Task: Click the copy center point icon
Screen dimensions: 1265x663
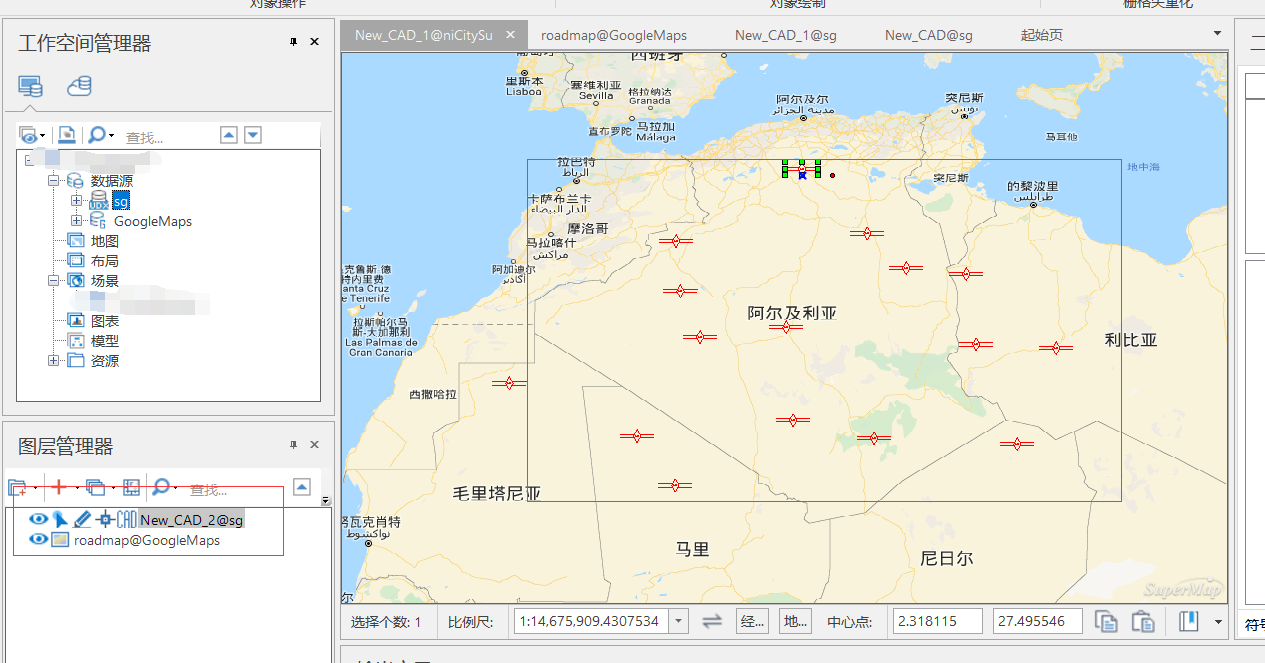Action: click(1106, 621)
